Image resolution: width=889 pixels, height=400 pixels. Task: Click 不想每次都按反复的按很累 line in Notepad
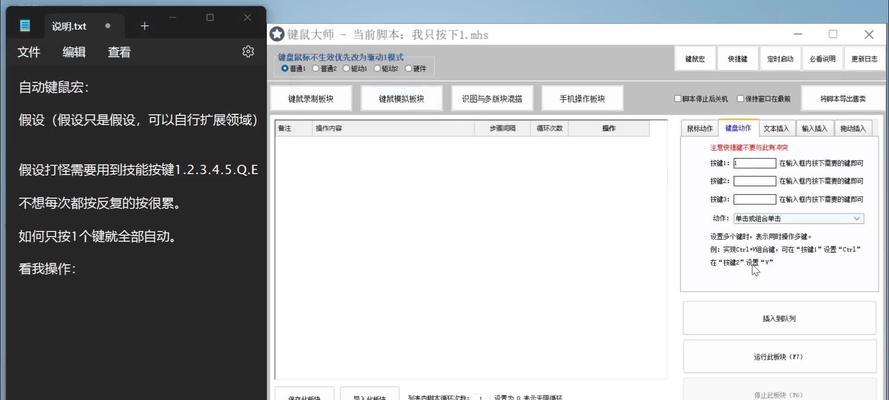tap(100, 203)
